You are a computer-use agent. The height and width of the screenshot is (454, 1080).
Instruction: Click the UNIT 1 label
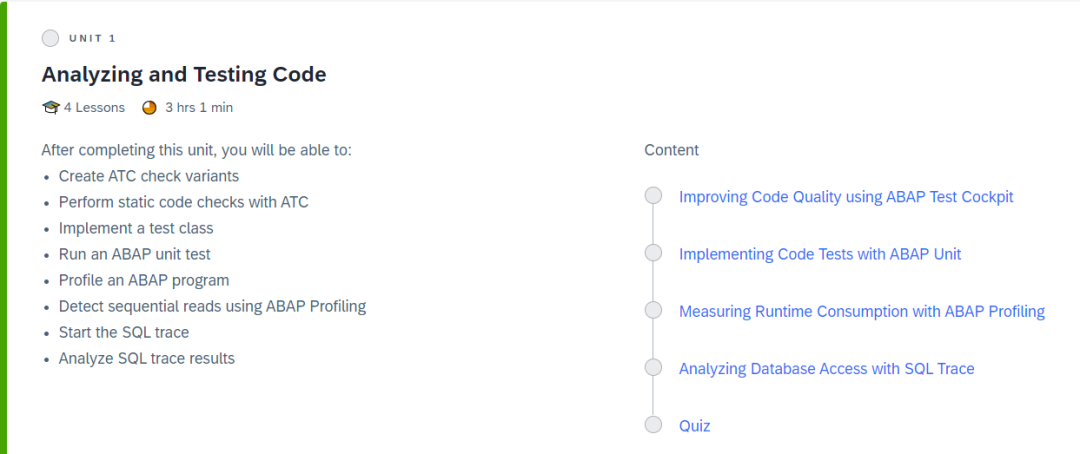pyautogui.click(x=92, y=38)
